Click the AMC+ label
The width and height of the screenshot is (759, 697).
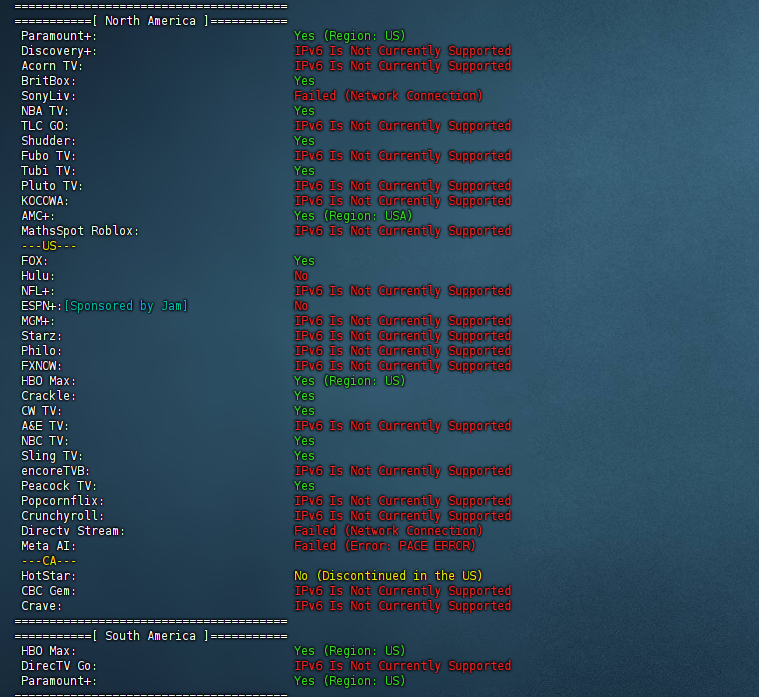tap(38, 216)
